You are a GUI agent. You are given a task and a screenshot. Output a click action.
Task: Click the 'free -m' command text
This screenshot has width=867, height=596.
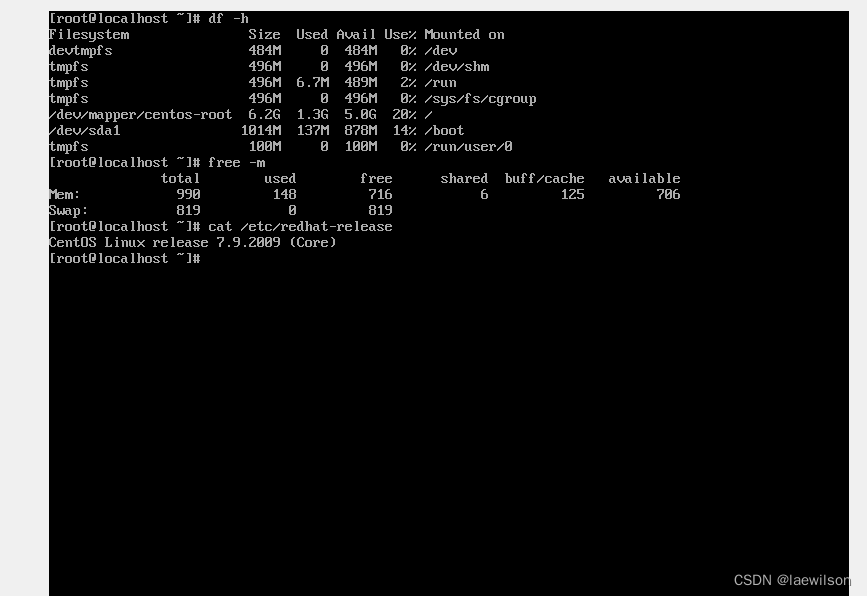click(237, 163)
